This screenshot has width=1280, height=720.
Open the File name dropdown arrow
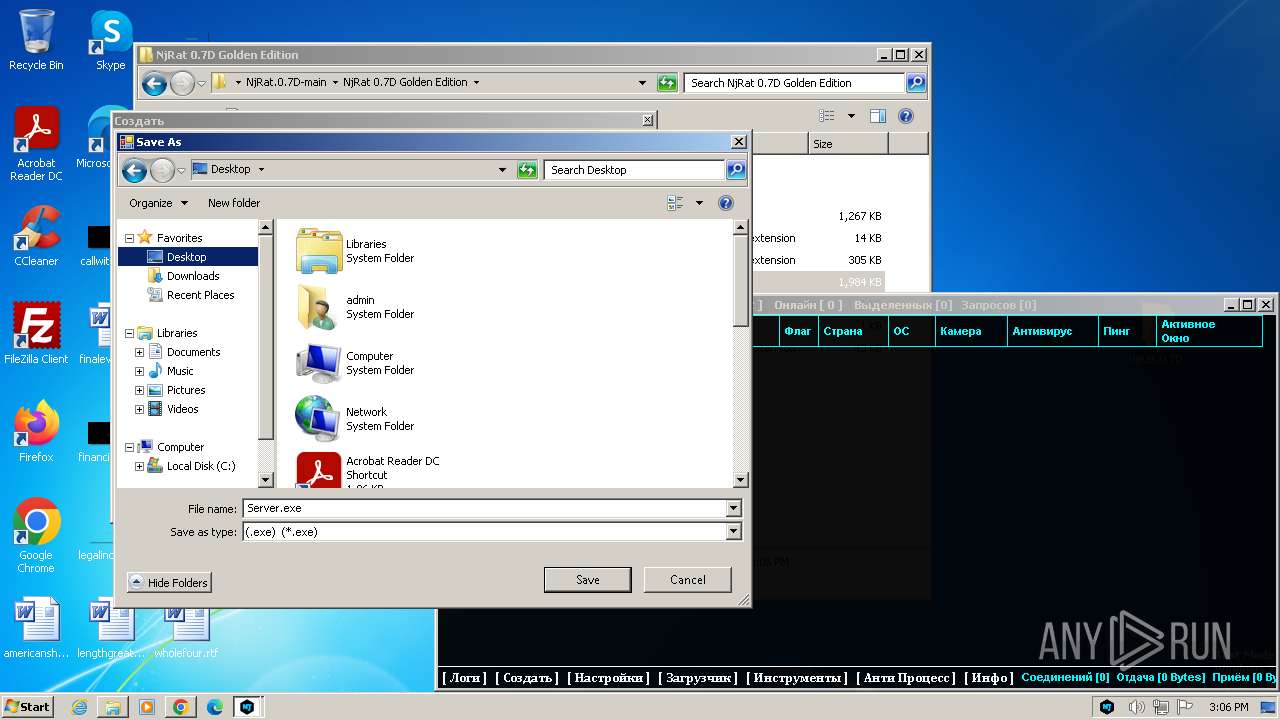(x=734, y=508)
